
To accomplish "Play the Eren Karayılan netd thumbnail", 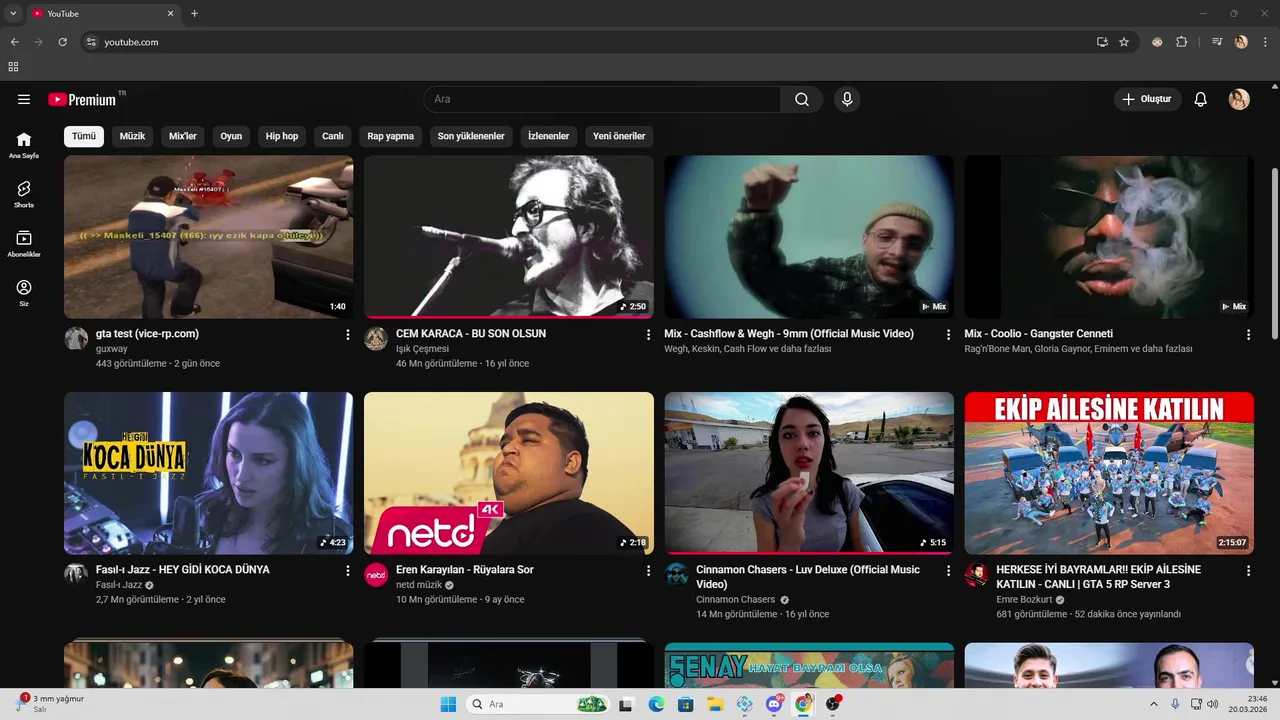I will [x=509, y=473].
